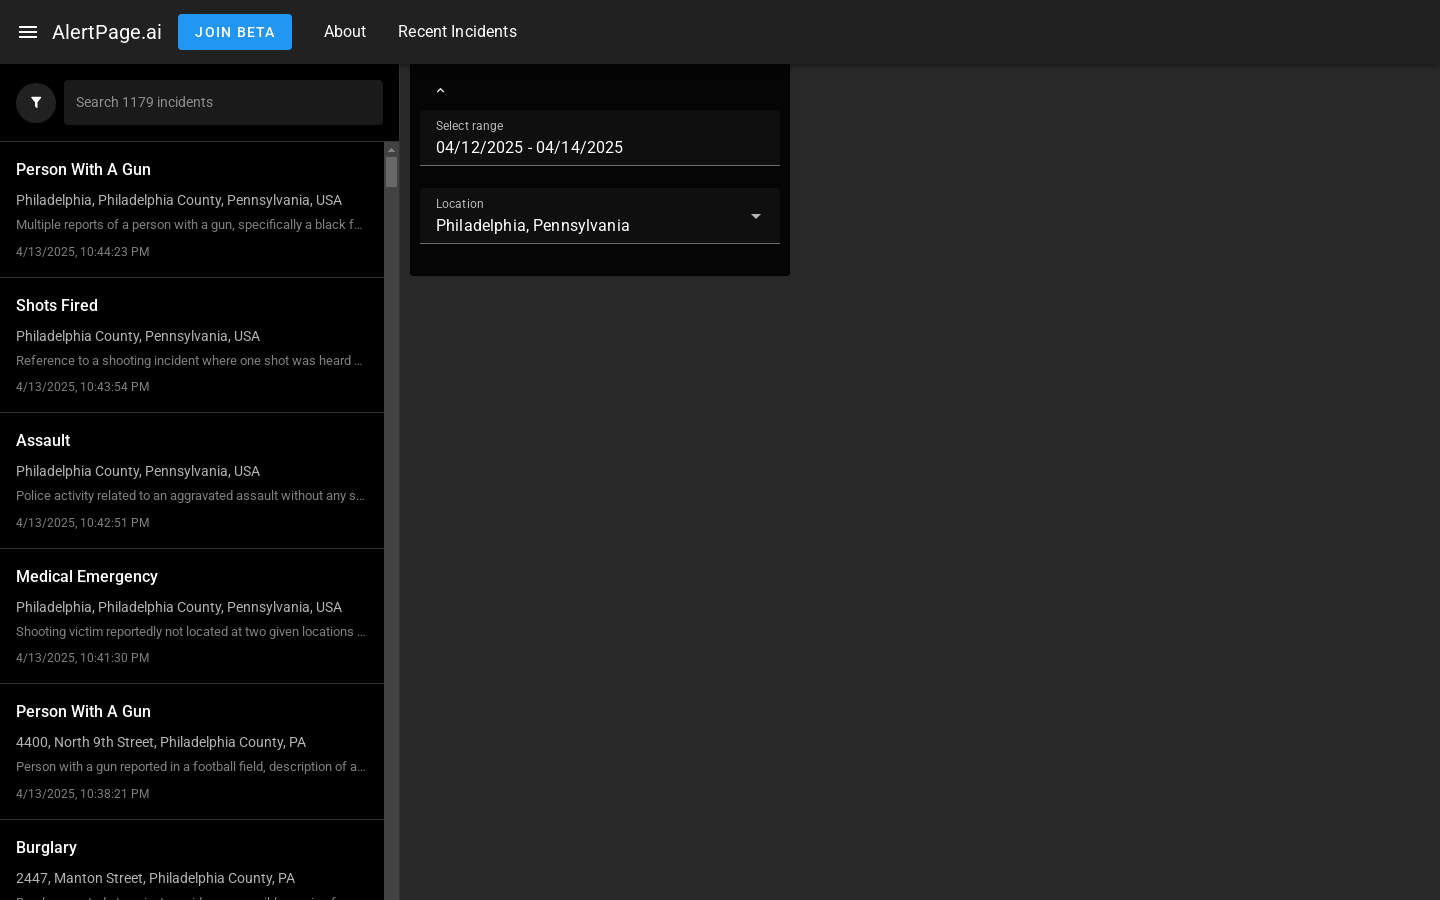Click timestamp 4/13/2025, 10:41:30 PM
The height and width of the screenshot is (900, 1440).
(x=83, y=658)
